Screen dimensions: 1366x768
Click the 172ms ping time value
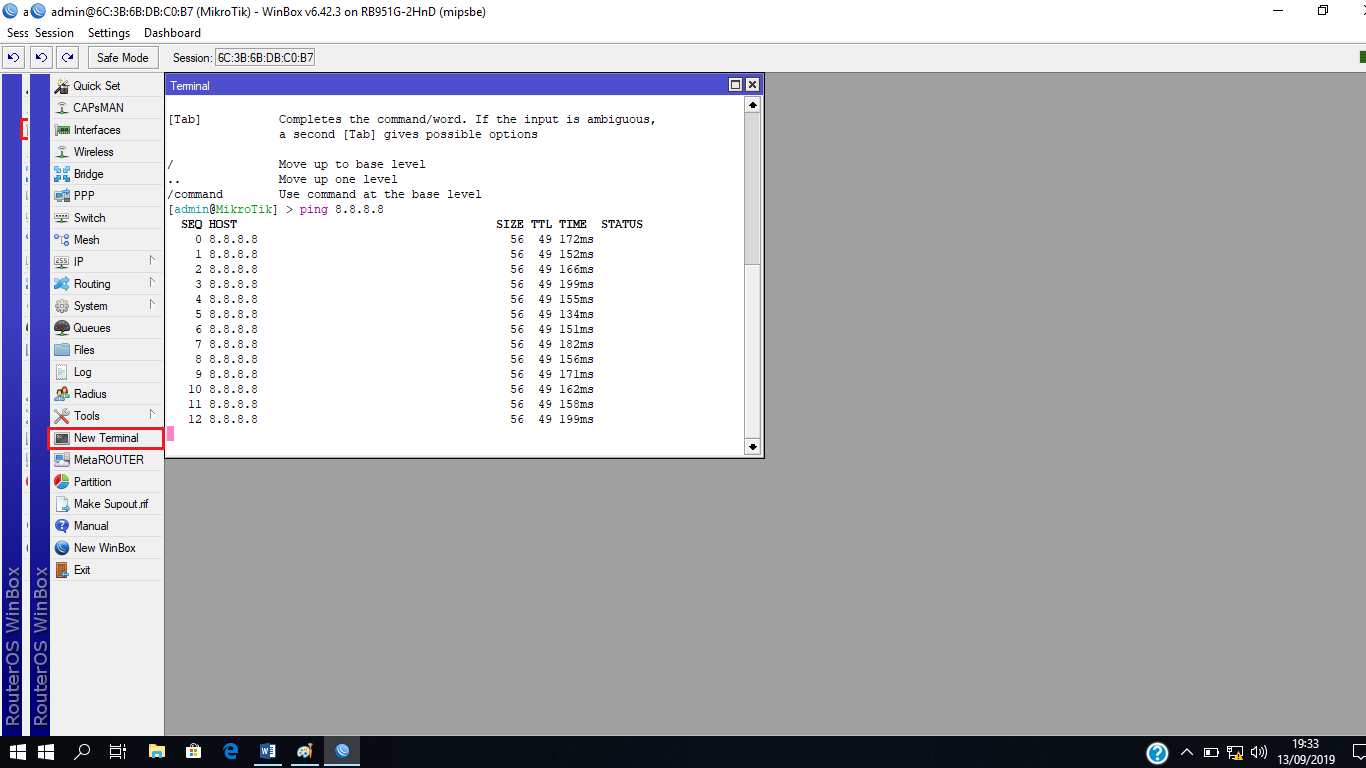(576, 240)
